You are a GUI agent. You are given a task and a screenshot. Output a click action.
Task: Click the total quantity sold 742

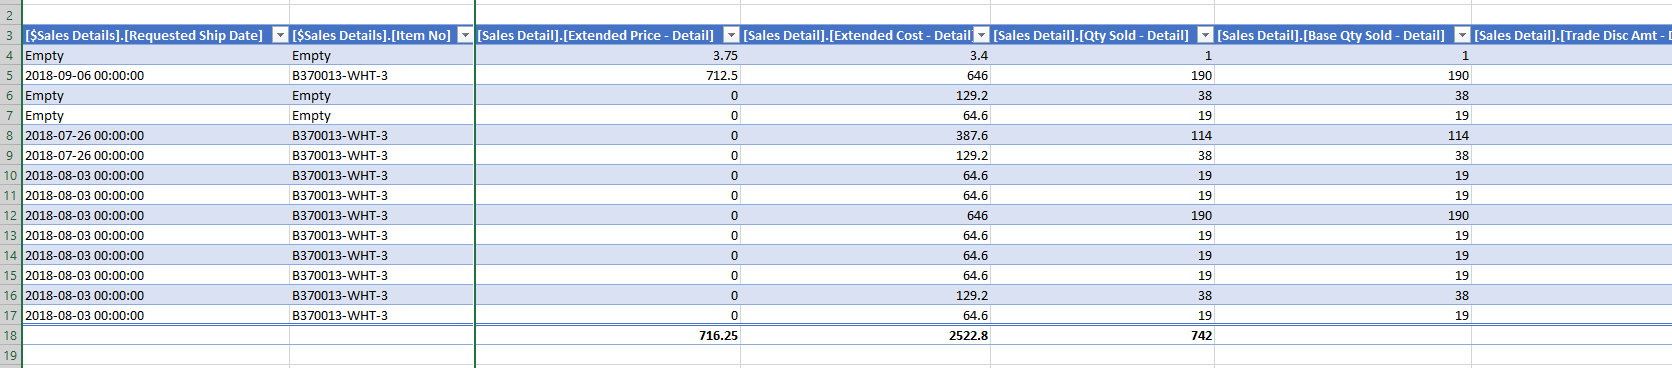pyautogui.click(x=1102, y=335)
